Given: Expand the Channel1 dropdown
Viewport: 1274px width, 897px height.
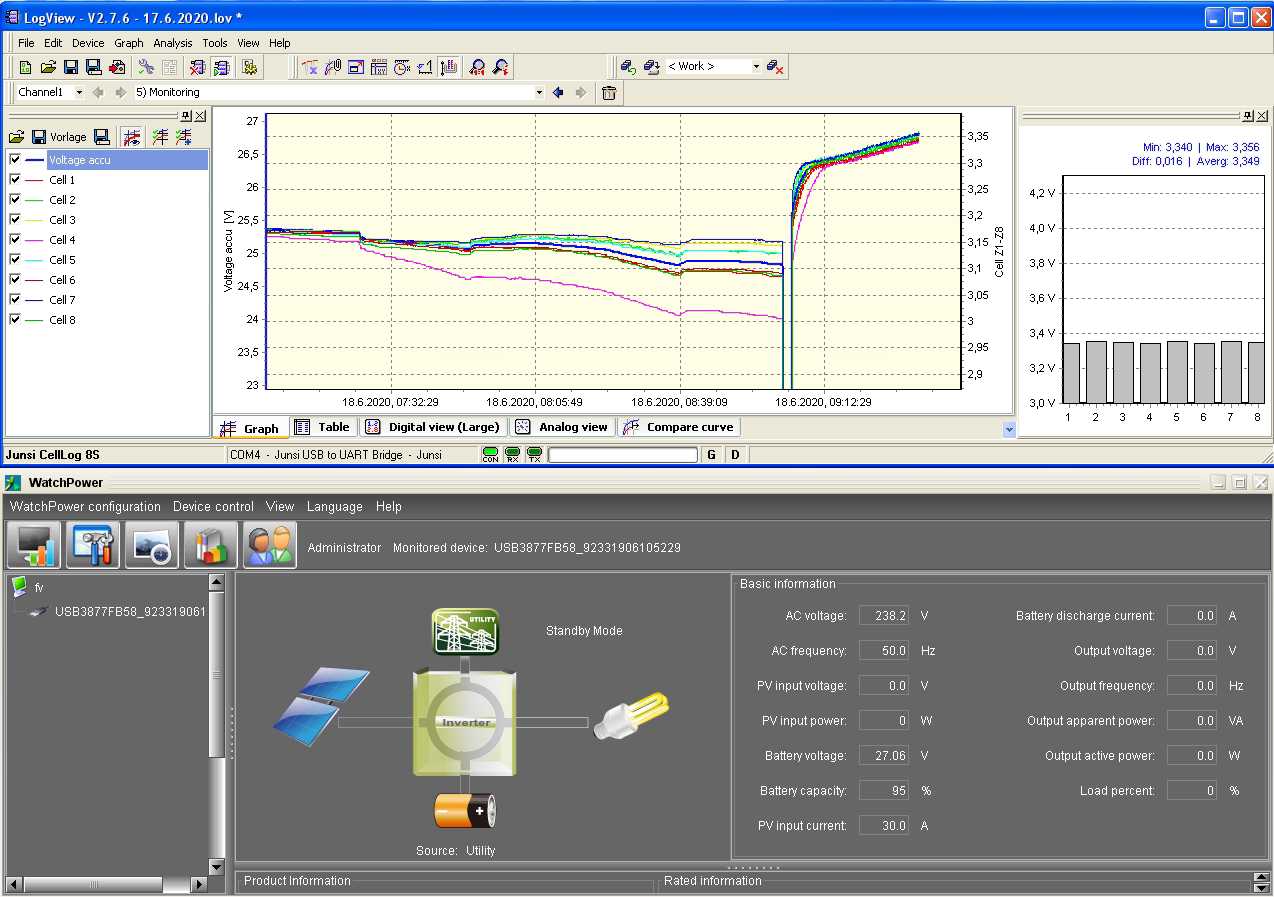Looking at the screenshot, I should [79, 93].
